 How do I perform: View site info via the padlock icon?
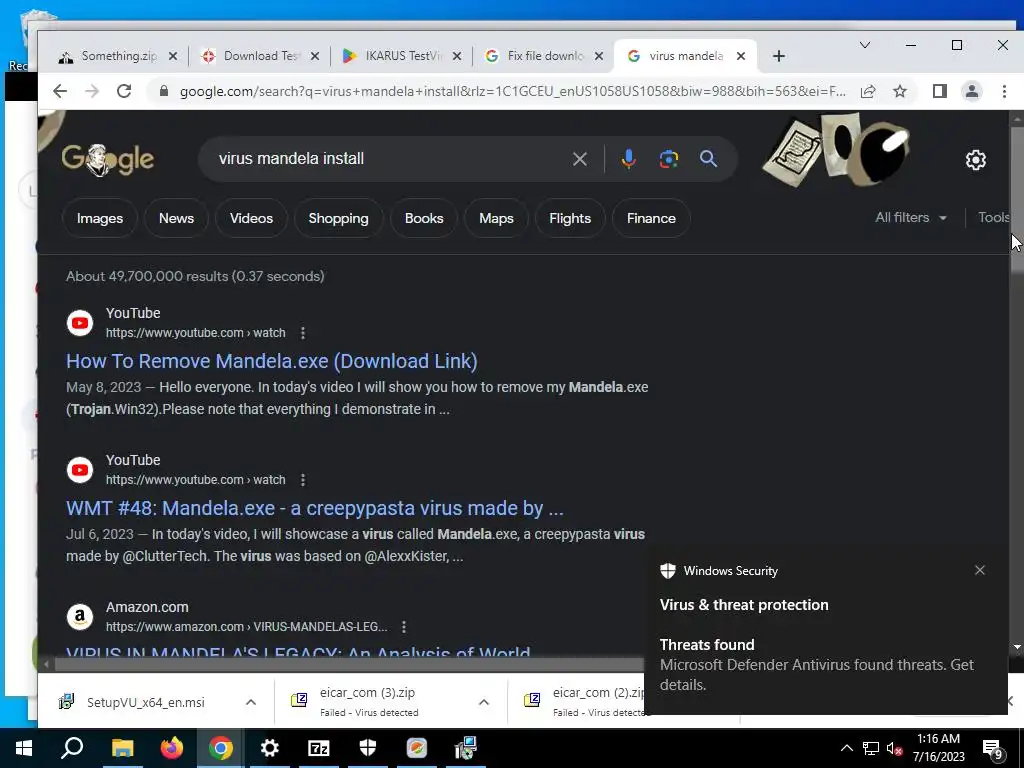click(164, 91)
